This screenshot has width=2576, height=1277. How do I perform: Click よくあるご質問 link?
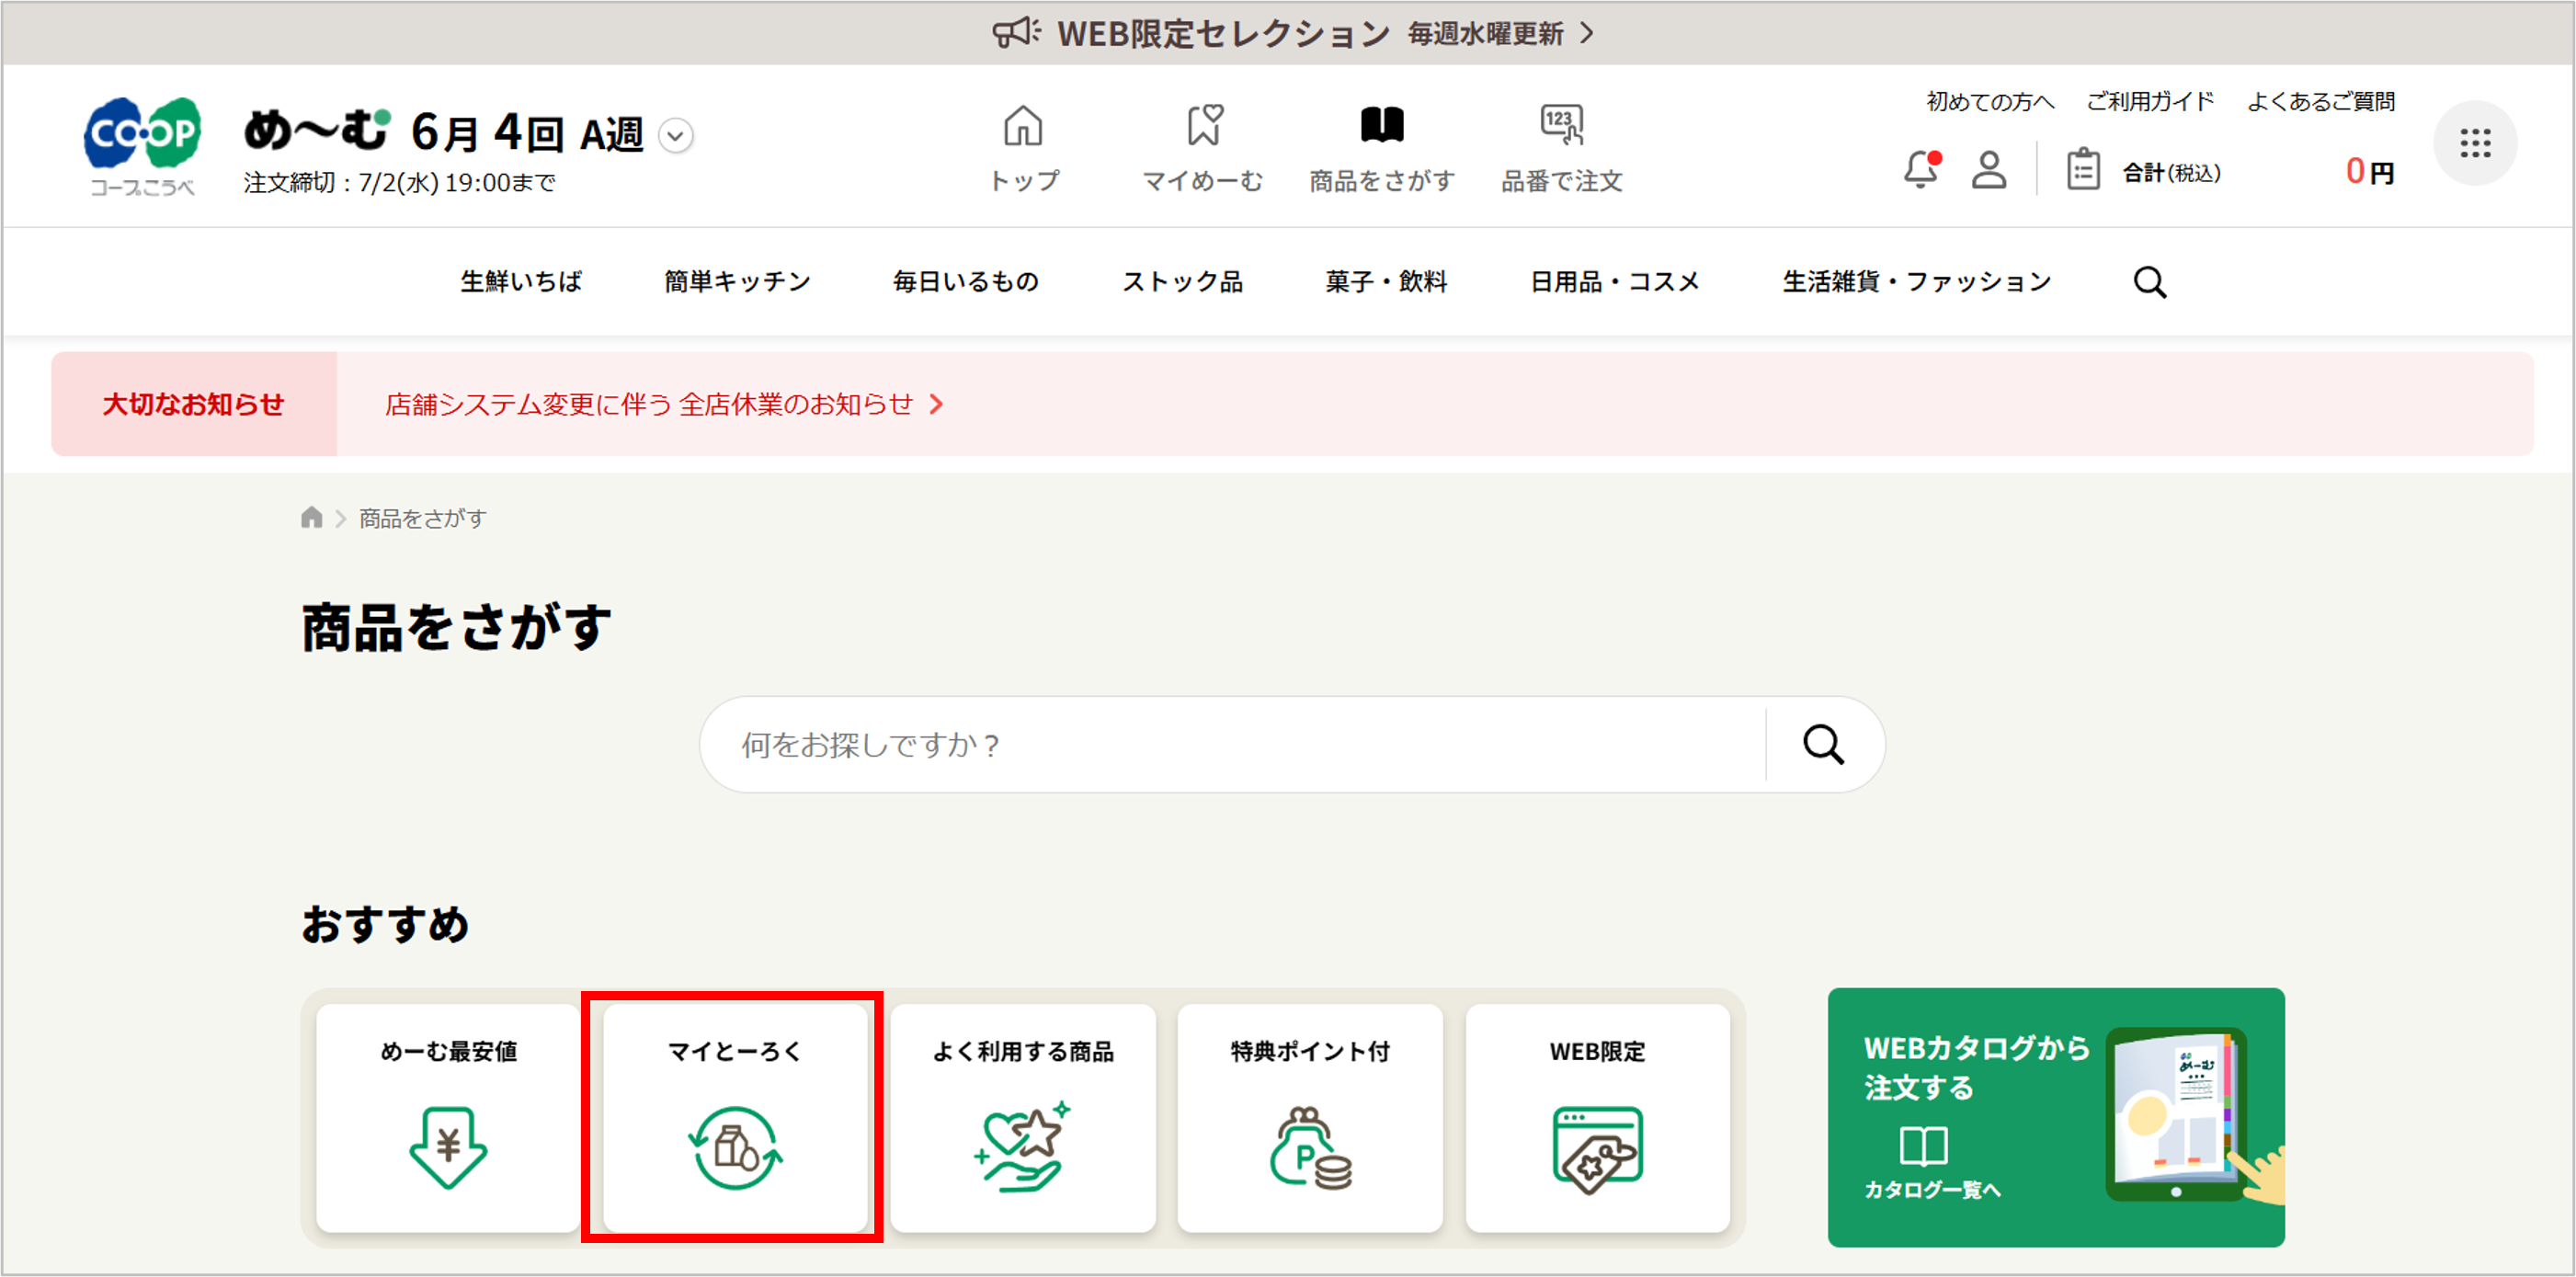point(2321,101)
